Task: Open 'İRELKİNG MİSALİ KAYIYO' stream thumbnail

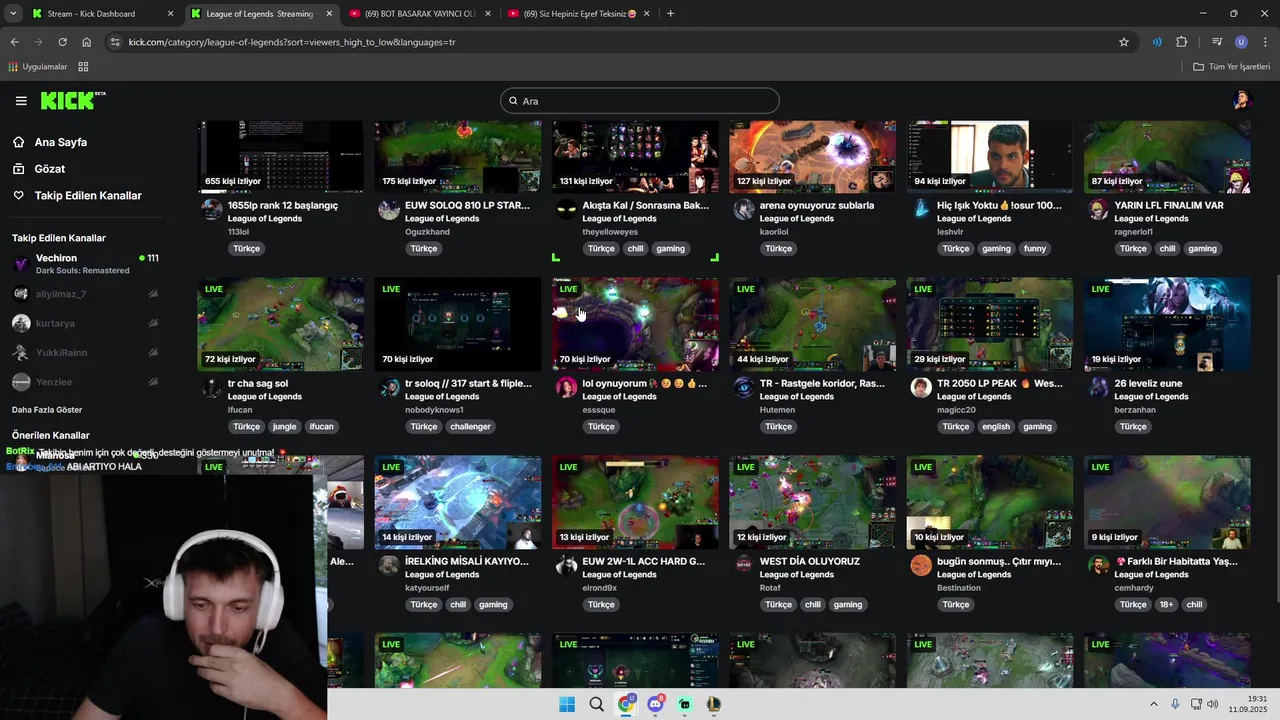Action: tap(458, 502)
